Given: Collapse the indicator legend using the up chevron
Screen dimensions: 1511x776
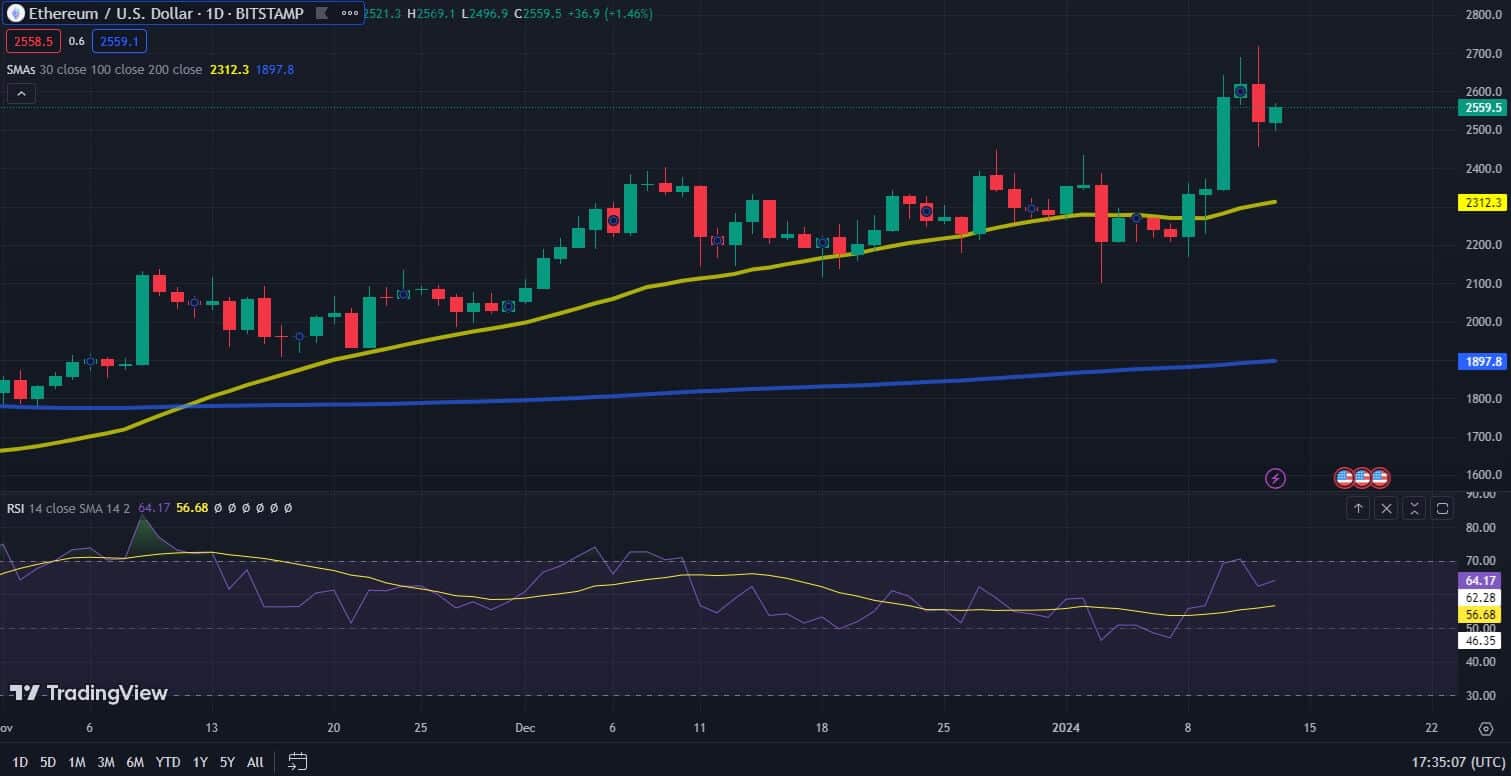Looking at the screenshot, I should [20, 93].
